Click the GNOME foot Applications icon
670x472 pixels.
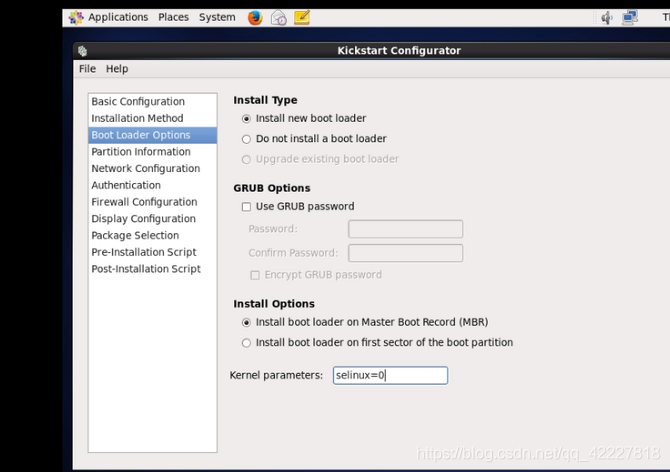click(x=76, y=18)
